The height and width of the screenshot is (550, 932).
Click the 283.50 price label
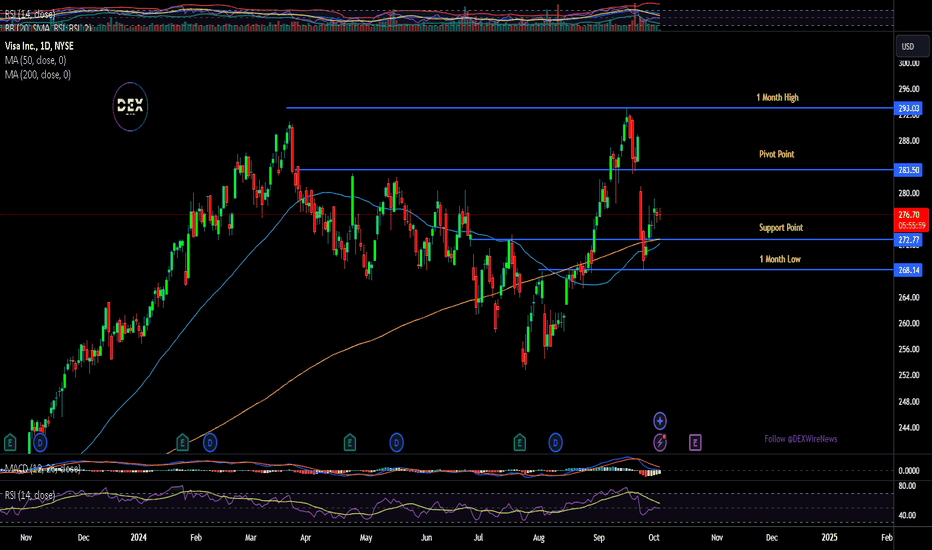pyautogui.click(x=909, y=170)
